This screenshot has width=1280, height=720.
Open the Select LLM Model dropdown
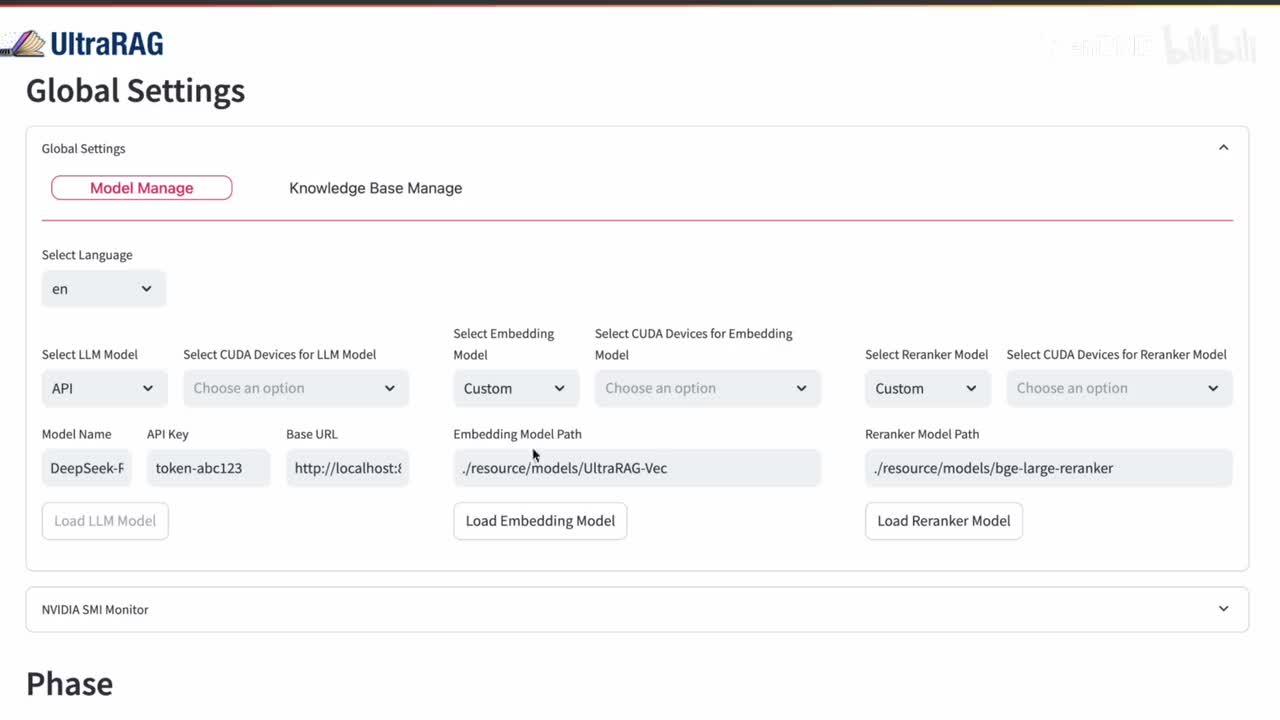tap(104, 388)
